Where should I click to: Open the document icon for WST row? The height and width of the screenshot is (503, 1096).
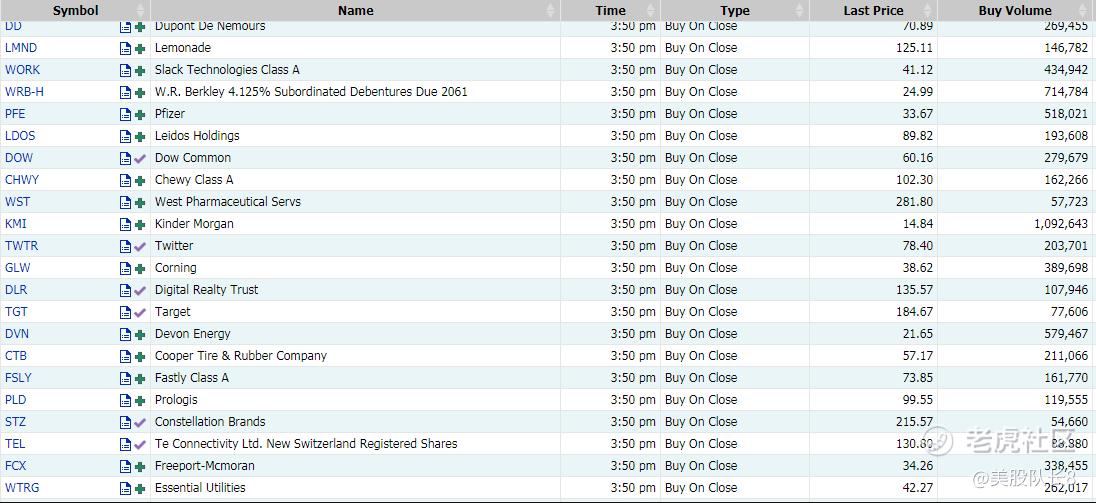point(125,203)
